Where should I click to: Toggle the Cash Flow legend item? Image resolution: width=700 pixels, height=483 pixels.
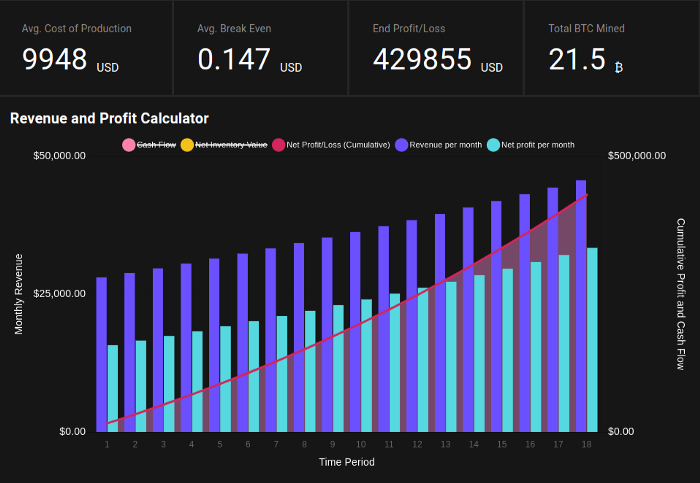coord(149,145)
